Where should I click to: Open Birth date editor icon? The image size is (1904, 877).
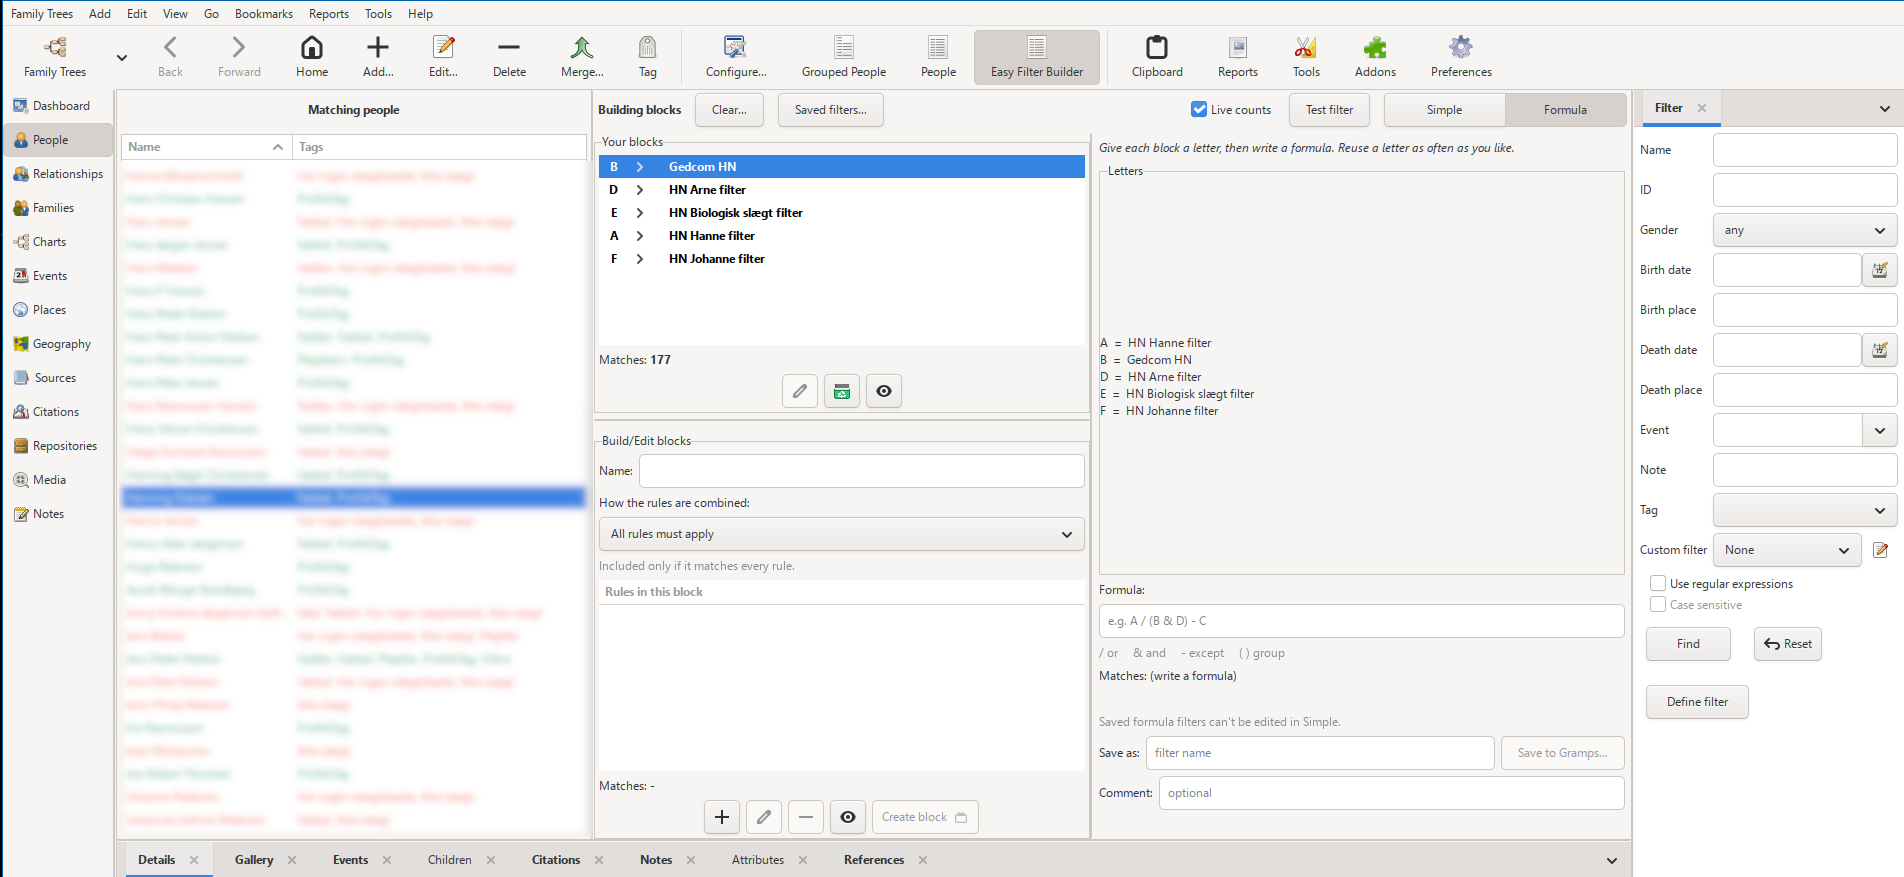pyautogui.click(x=1880, y=270)
